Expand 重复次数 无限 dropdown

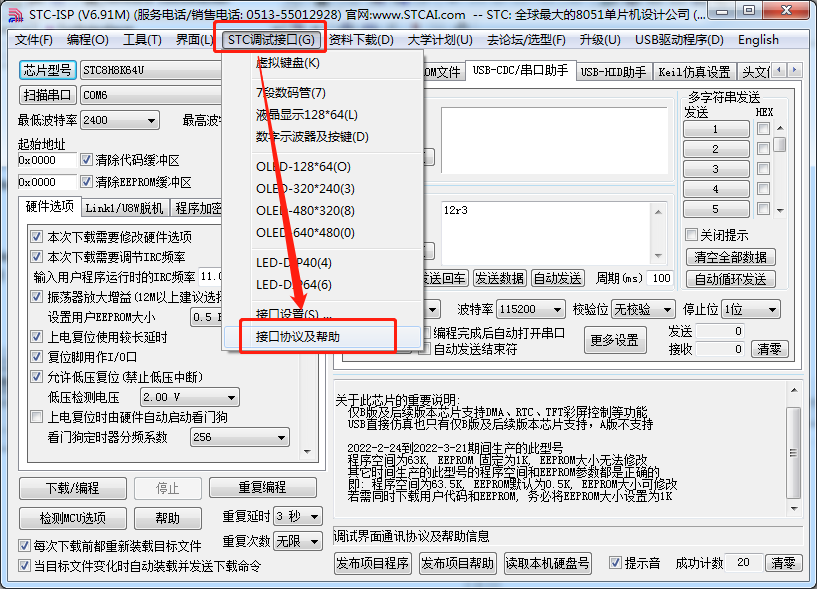point(298,542)
